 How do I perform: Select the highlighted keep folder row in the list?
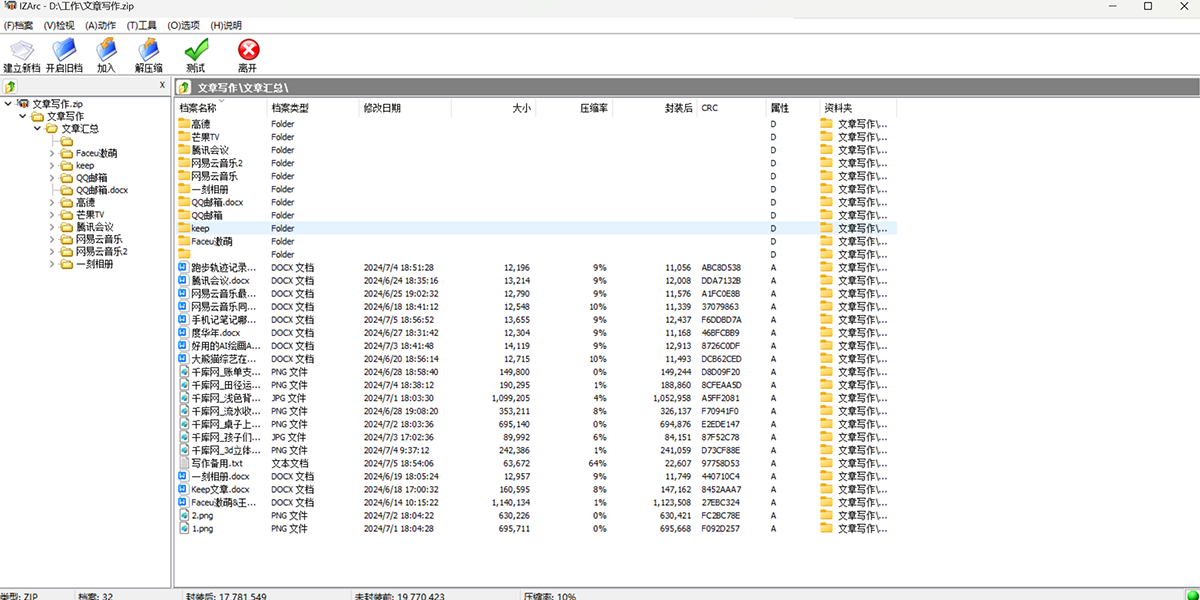pos(536,228)
